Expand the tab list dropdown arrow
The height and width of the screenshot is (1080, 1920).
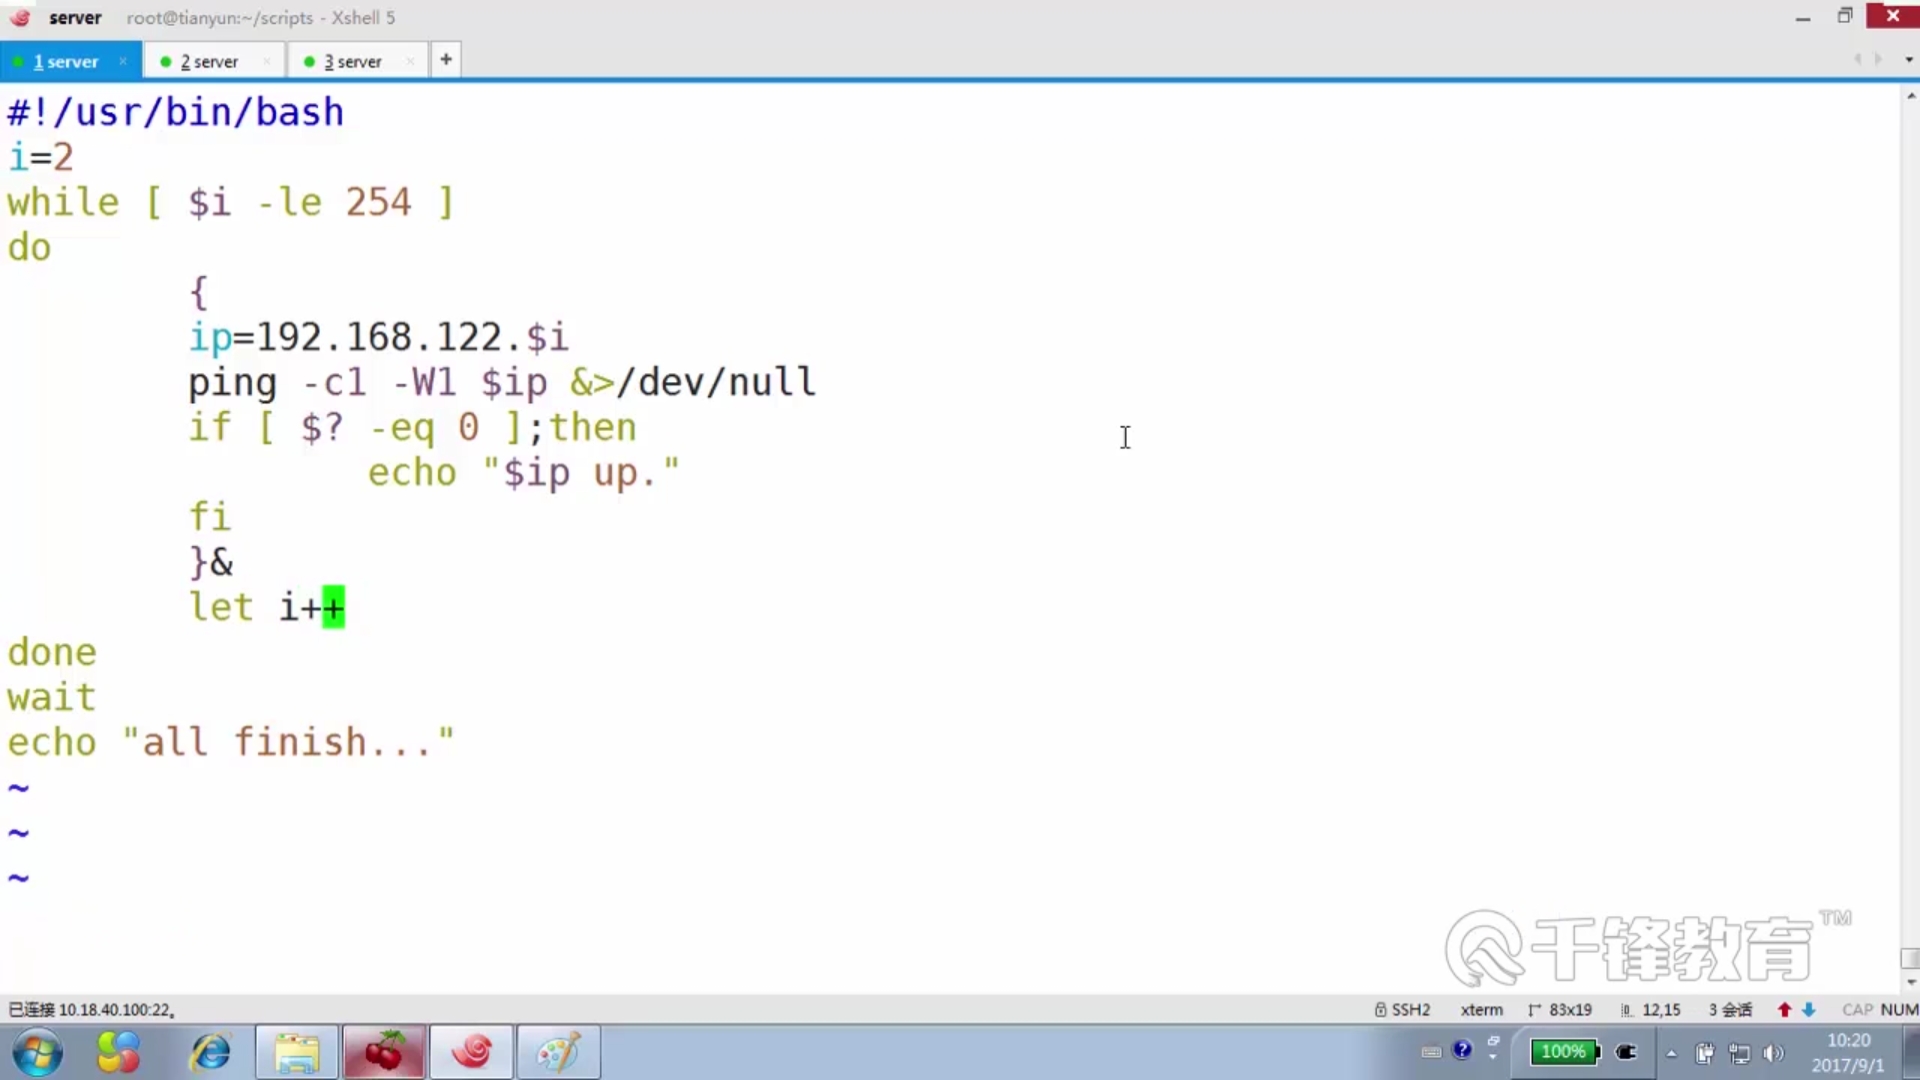(1909, 60)
